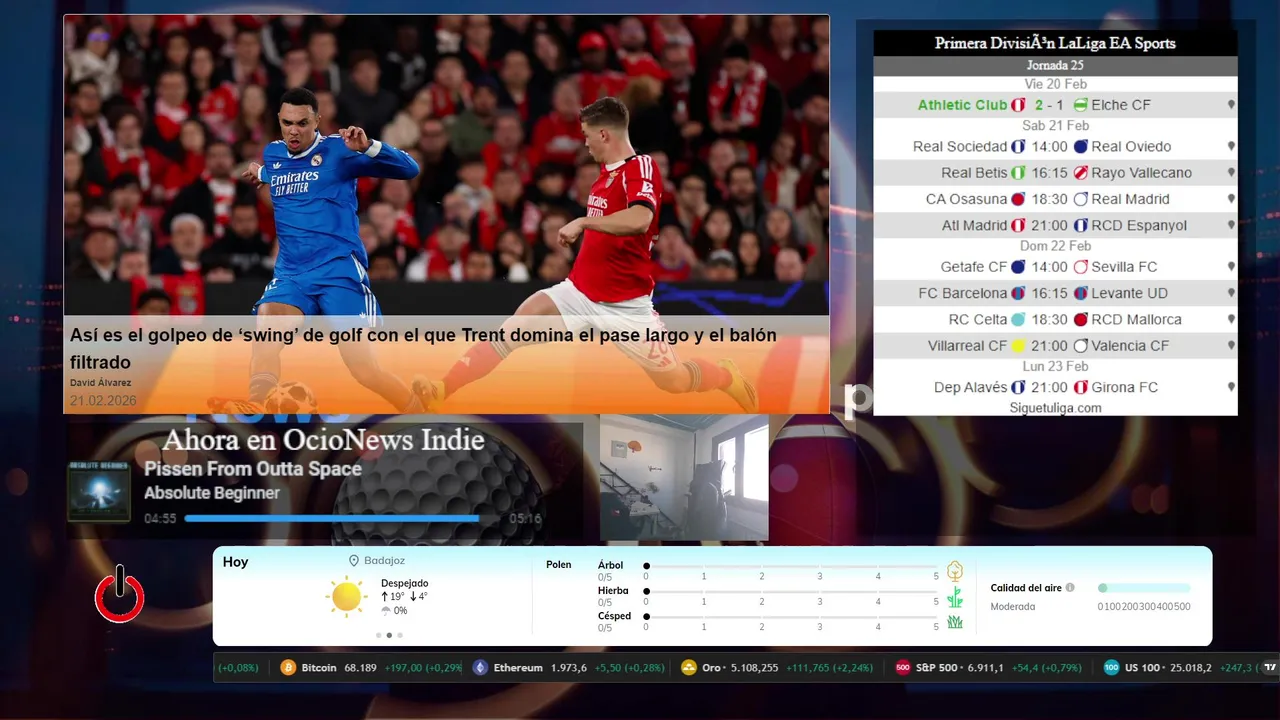
Task: Click the map pin on the Atl Madrid row
Action: (1231, 226)
